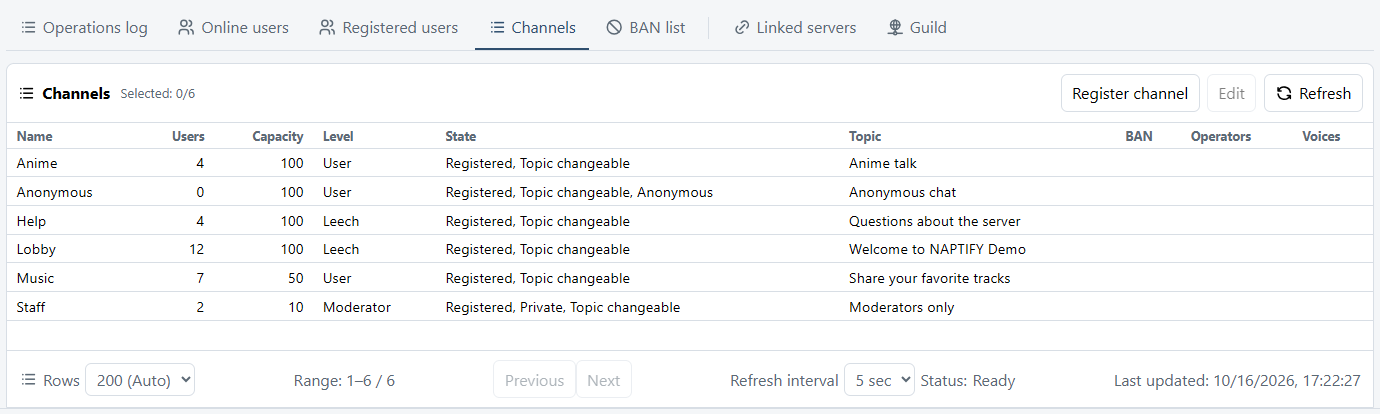
Task: Sort by the Topic column header
Action: point(865,136)
